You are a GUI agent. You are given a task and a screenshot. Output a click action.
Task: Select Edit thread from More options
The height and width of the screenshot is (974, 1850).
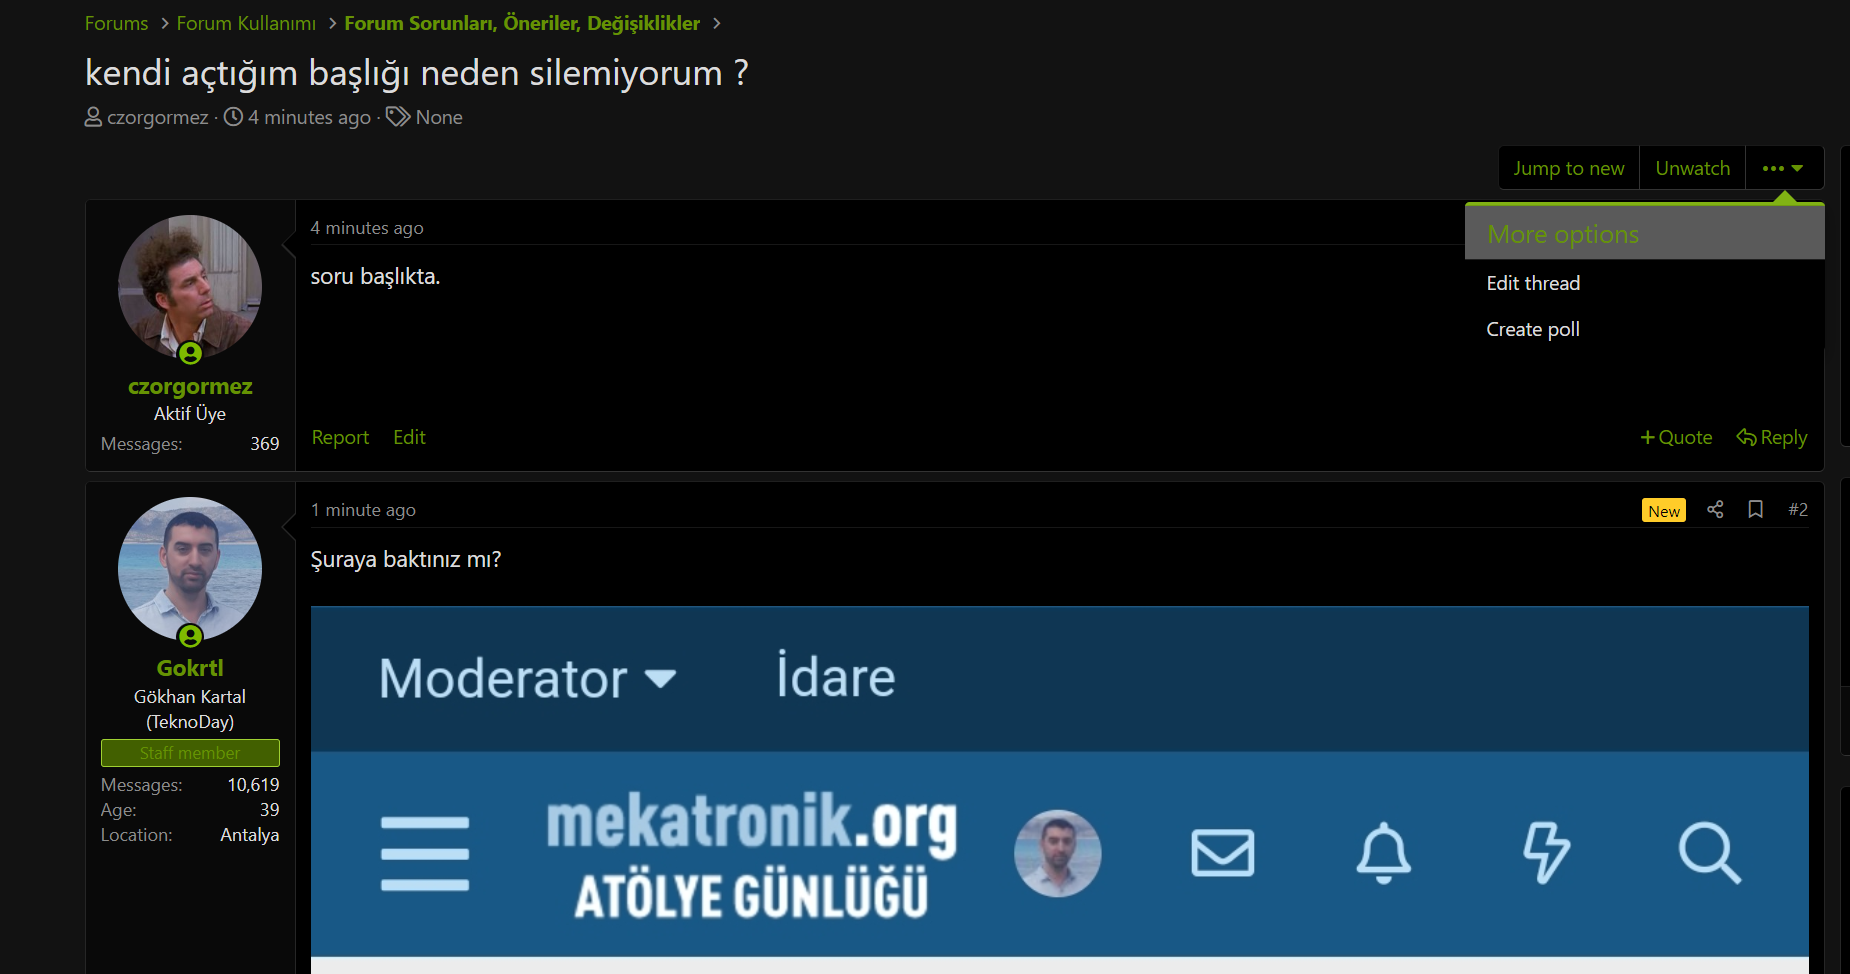point(1533,283)
